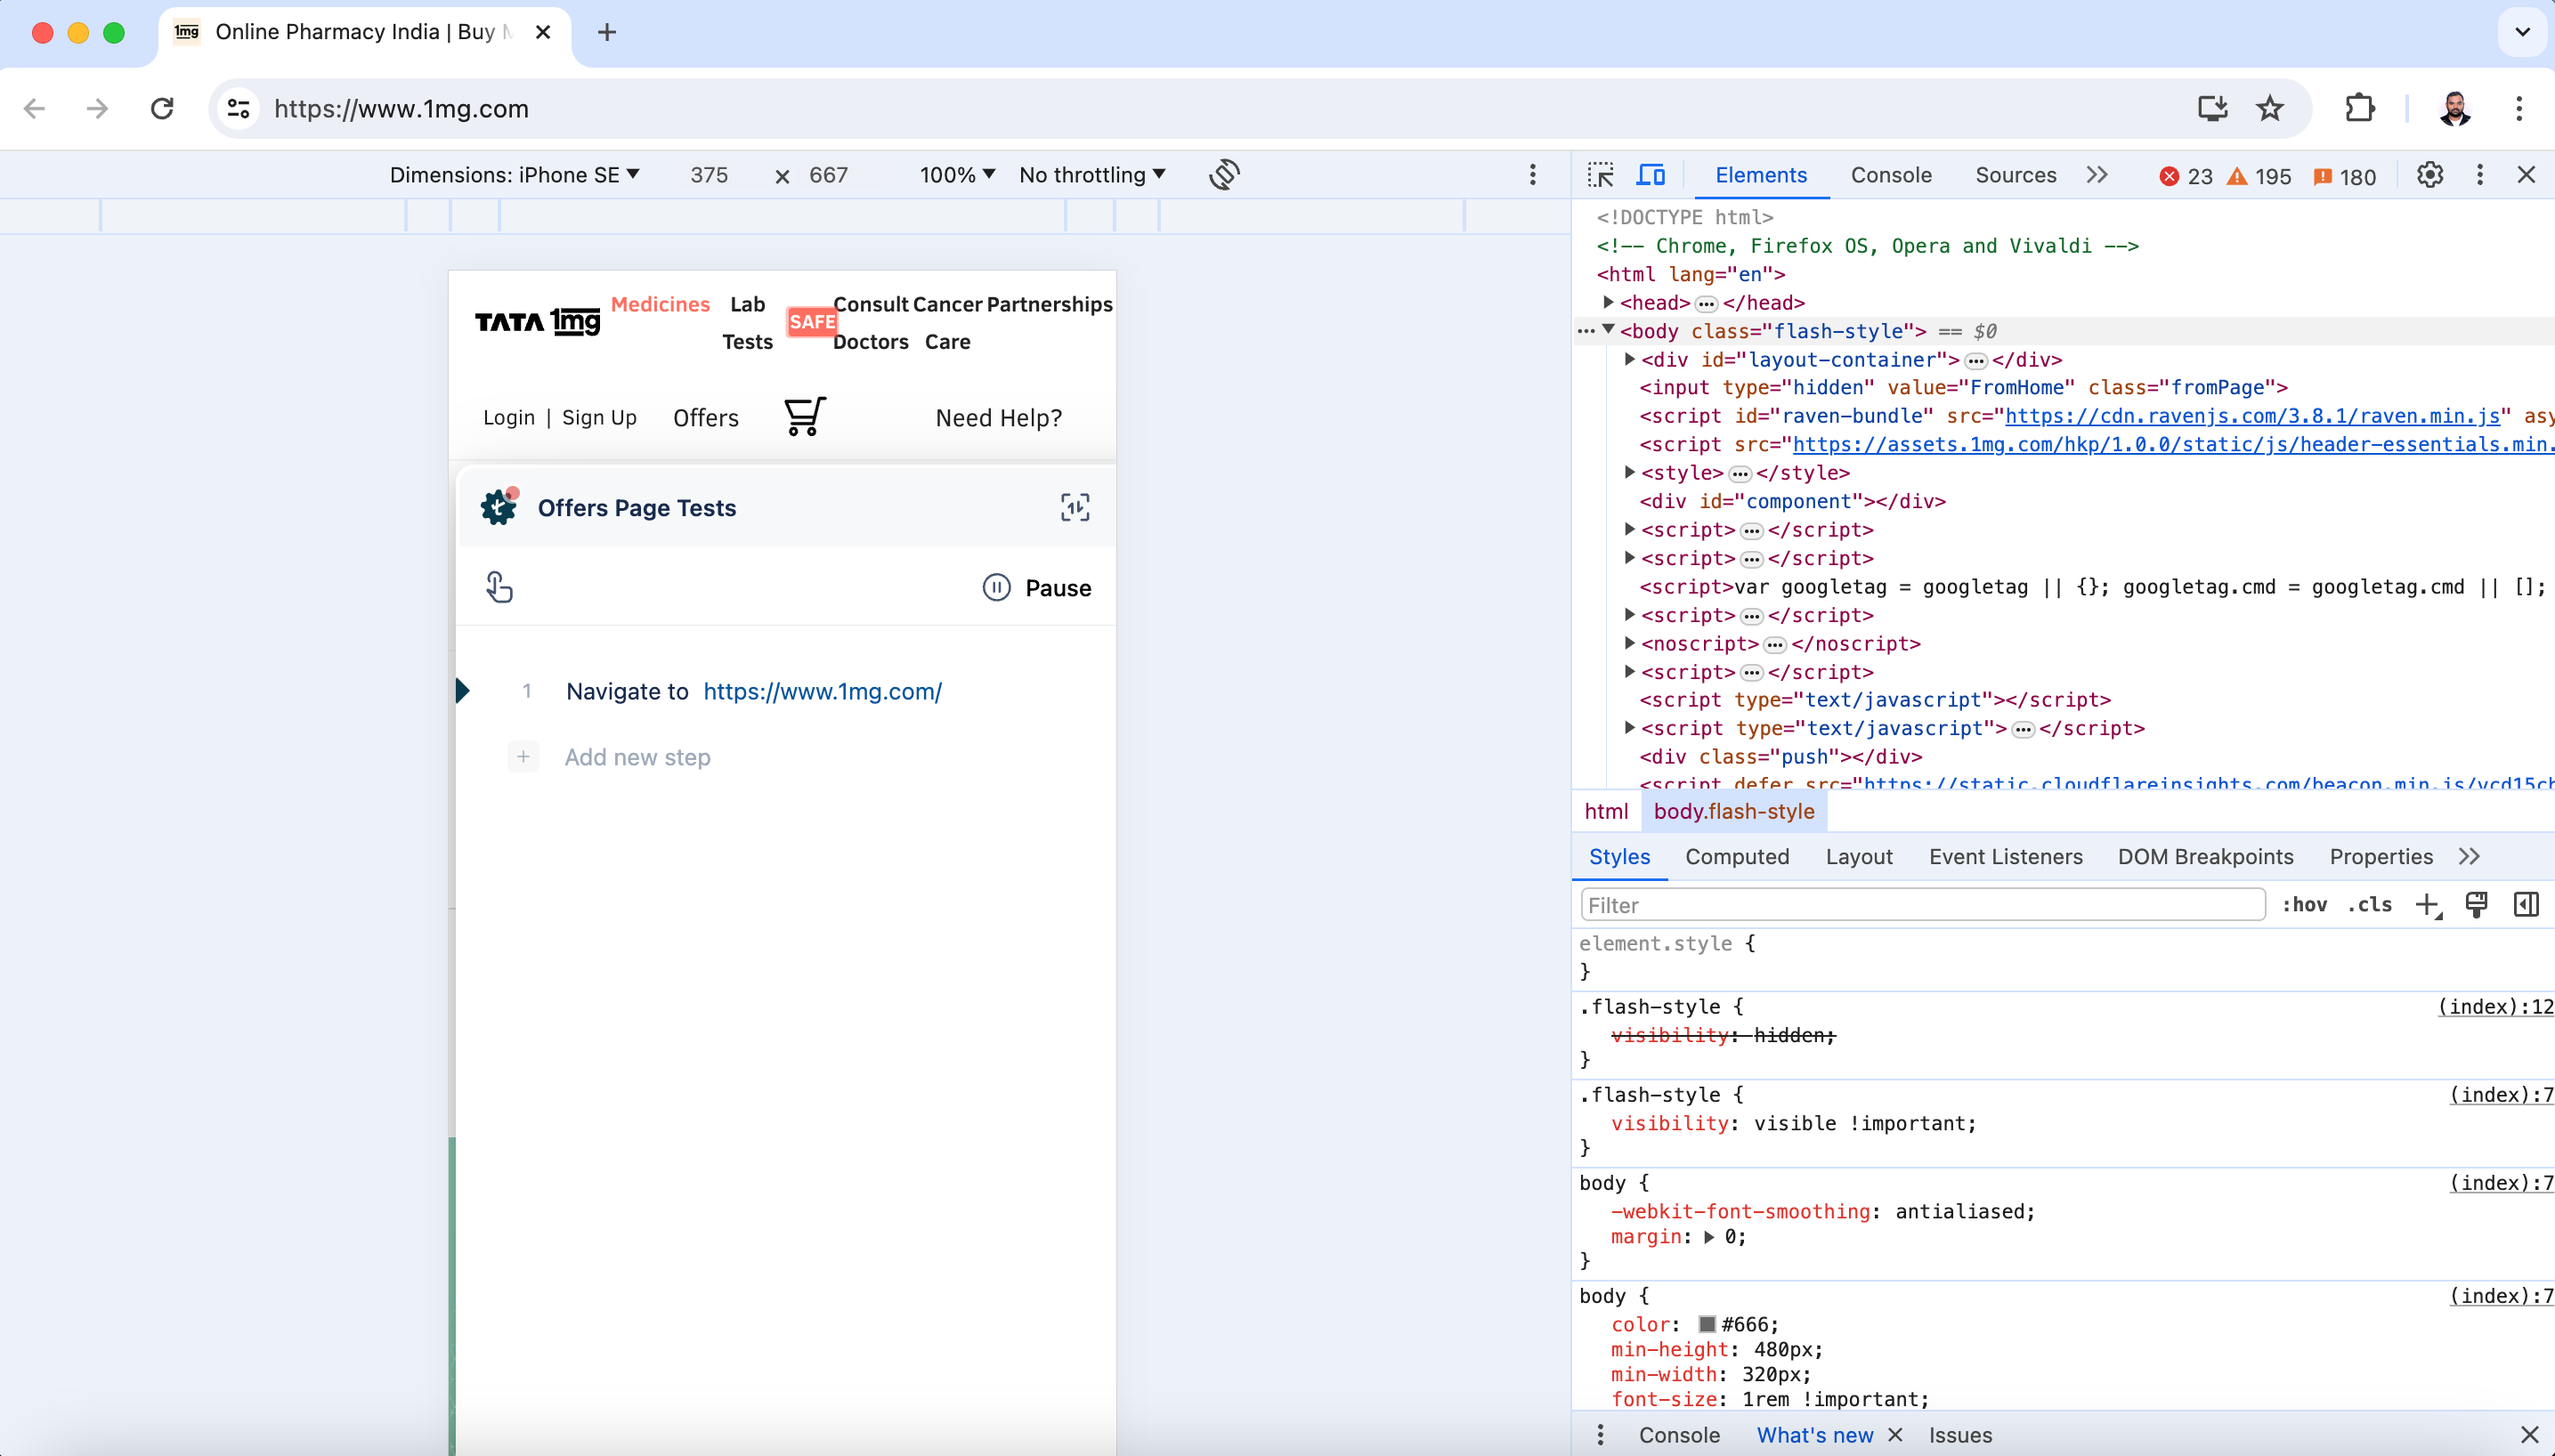Open the browser extensions puzzle icon

pyautogui.click(x=2360, y=108)
